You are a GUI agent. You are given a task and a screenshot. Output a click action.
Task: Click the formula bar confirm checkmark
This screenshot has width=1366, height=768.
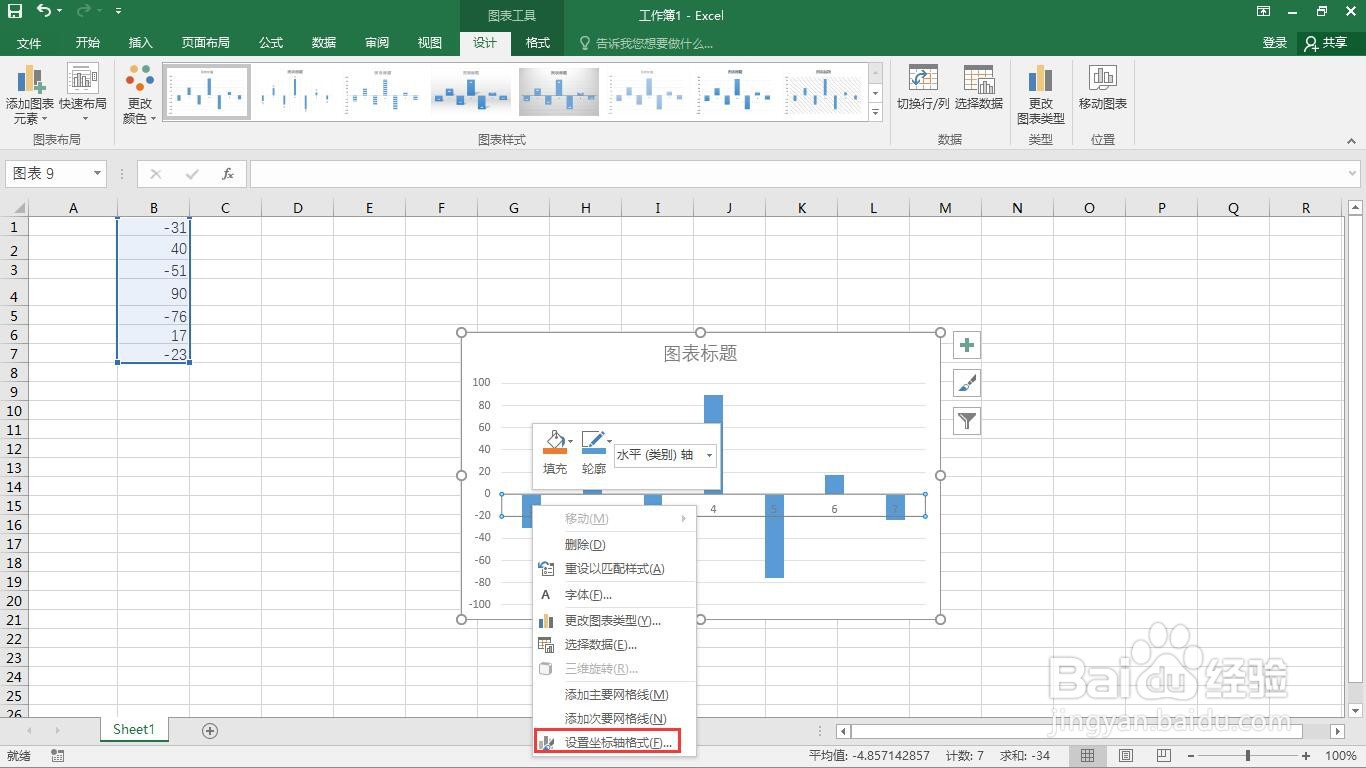[x=192, y=174]
